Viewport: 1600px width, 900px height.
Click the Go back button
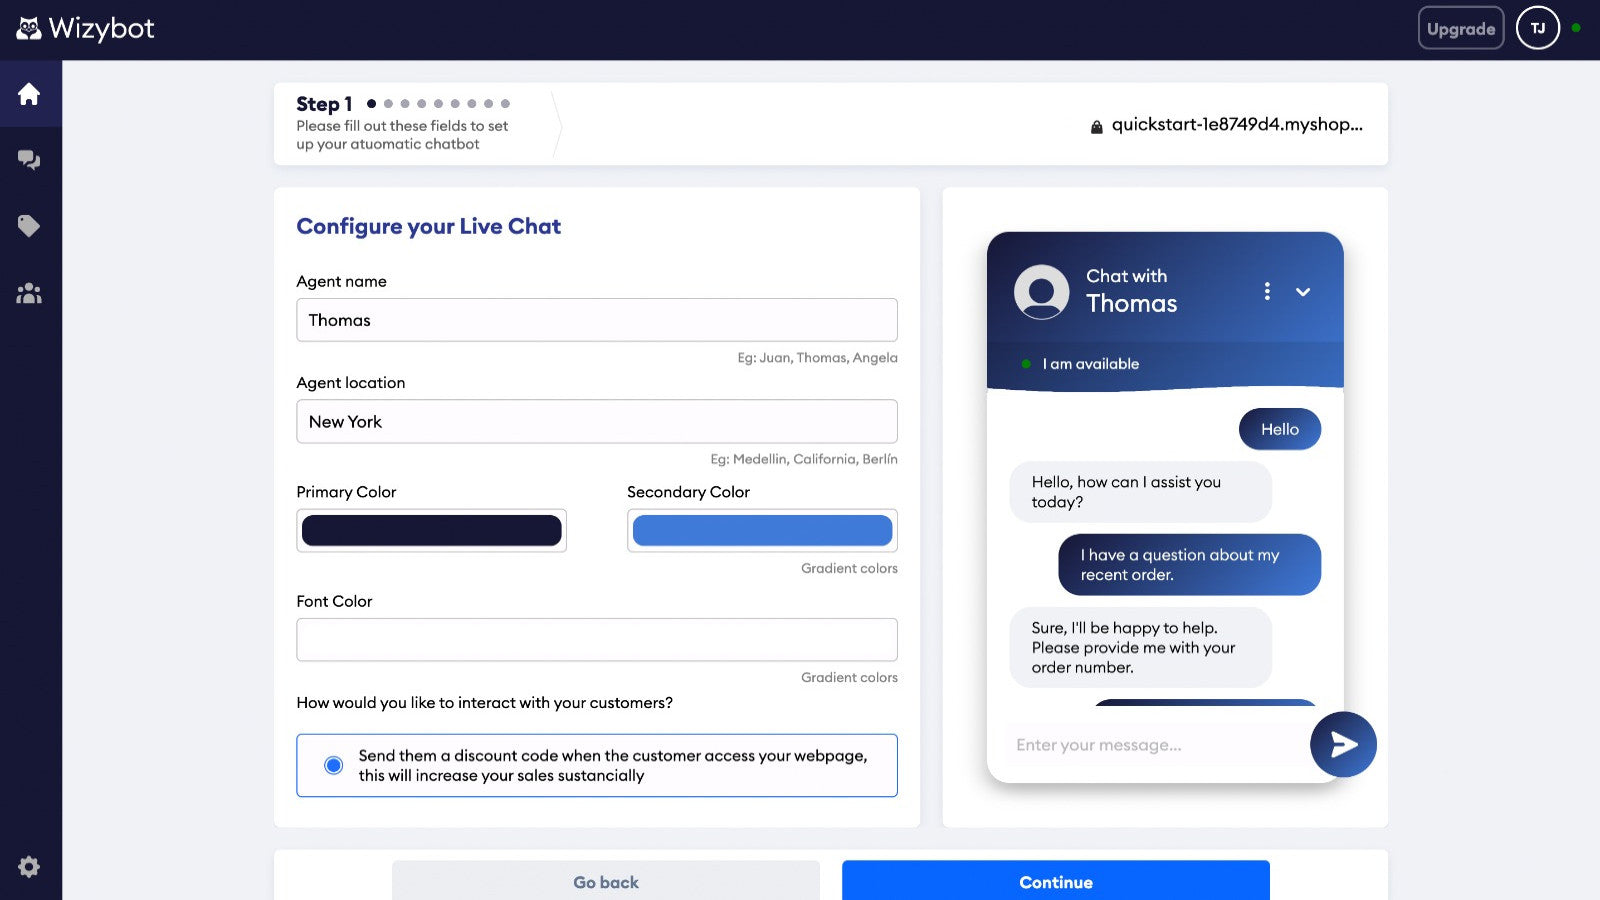(x=606, y=881)
